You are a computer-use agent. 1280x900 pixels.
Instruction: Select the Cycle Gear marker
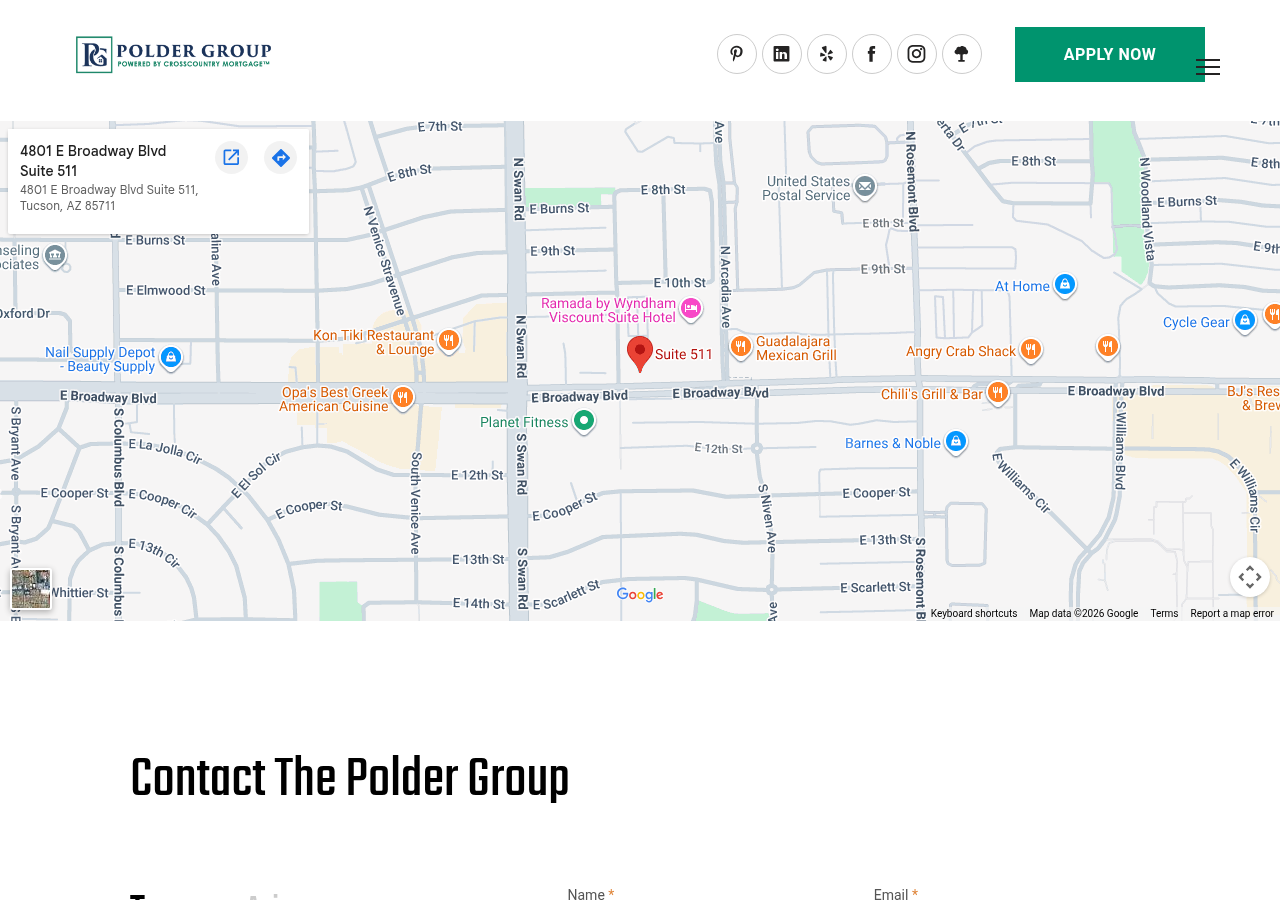[x=1244, y=321]
